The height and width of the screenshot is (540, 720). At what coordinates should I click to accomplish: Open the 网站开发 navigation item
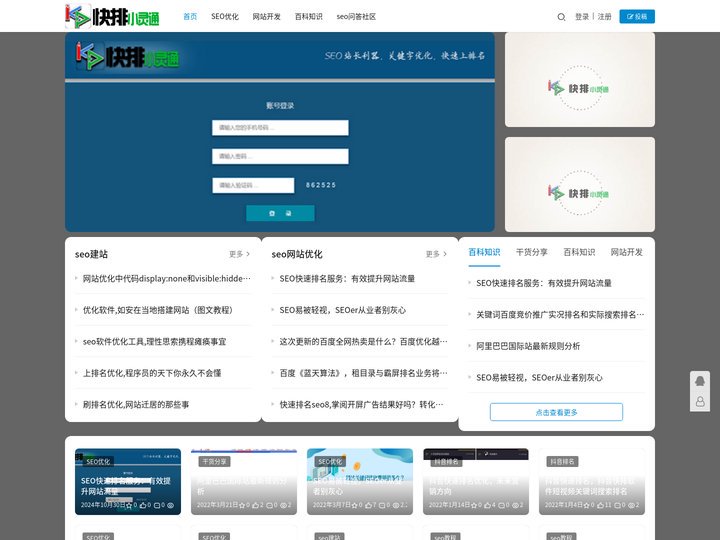266,17
